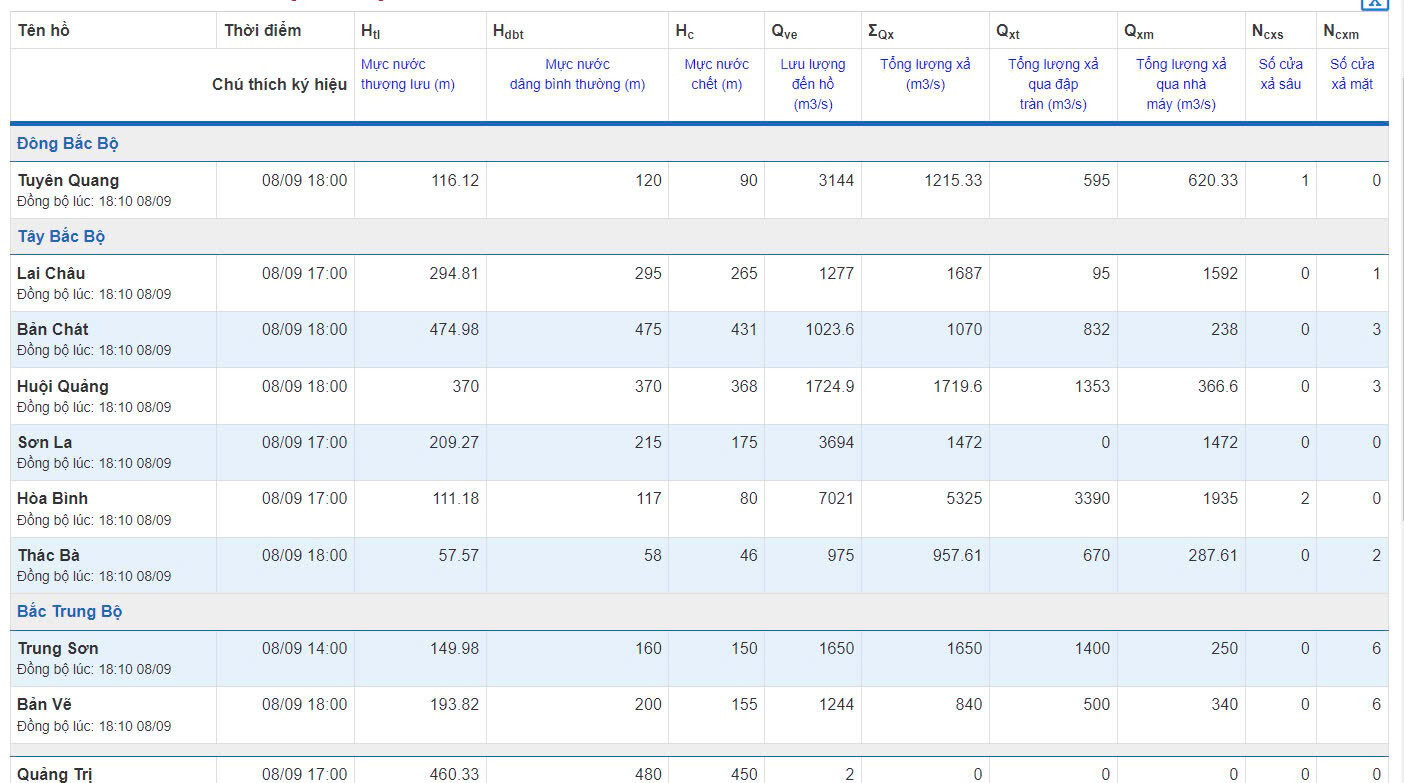The width and height of the screenshot is (1404, 783).
Task: Click Bản Vẽ upstream level 193.82
Action: click(x=455, y=705)
